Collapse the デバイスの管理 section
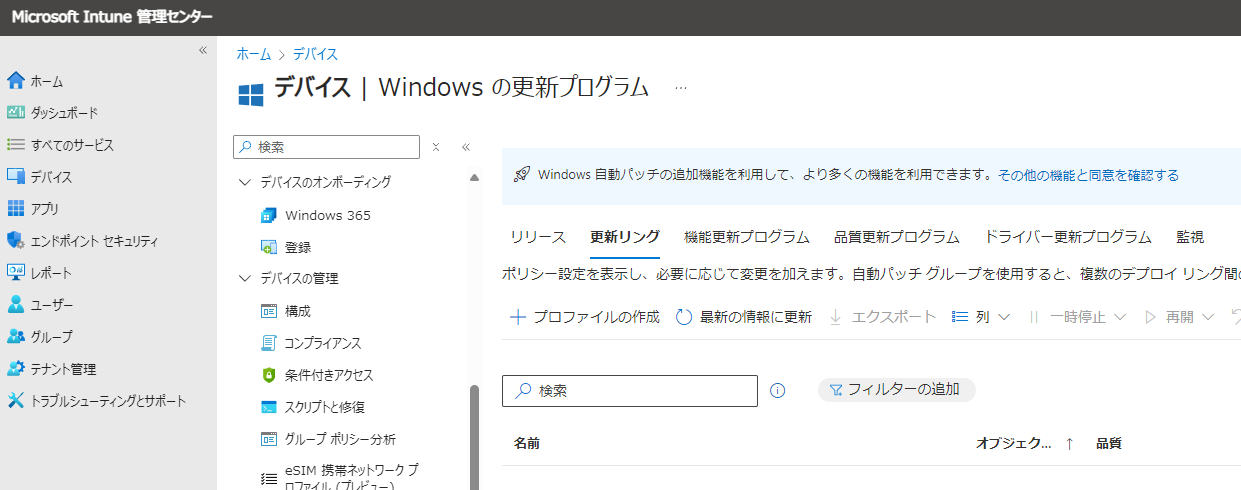Viewport: 1241px width, 490px height. (245, 278)
